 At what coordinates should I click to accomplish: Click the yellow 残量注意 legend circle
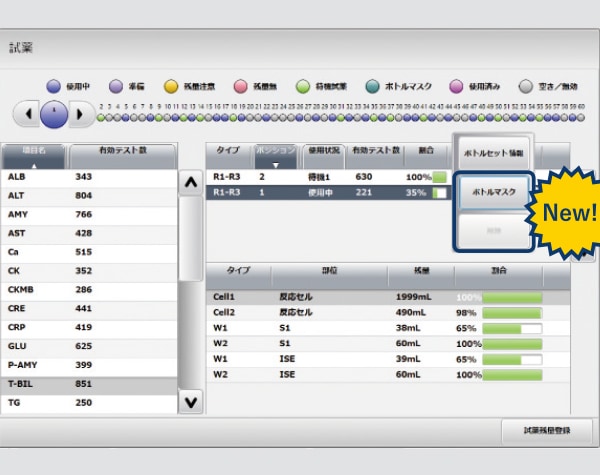[170, 86]
